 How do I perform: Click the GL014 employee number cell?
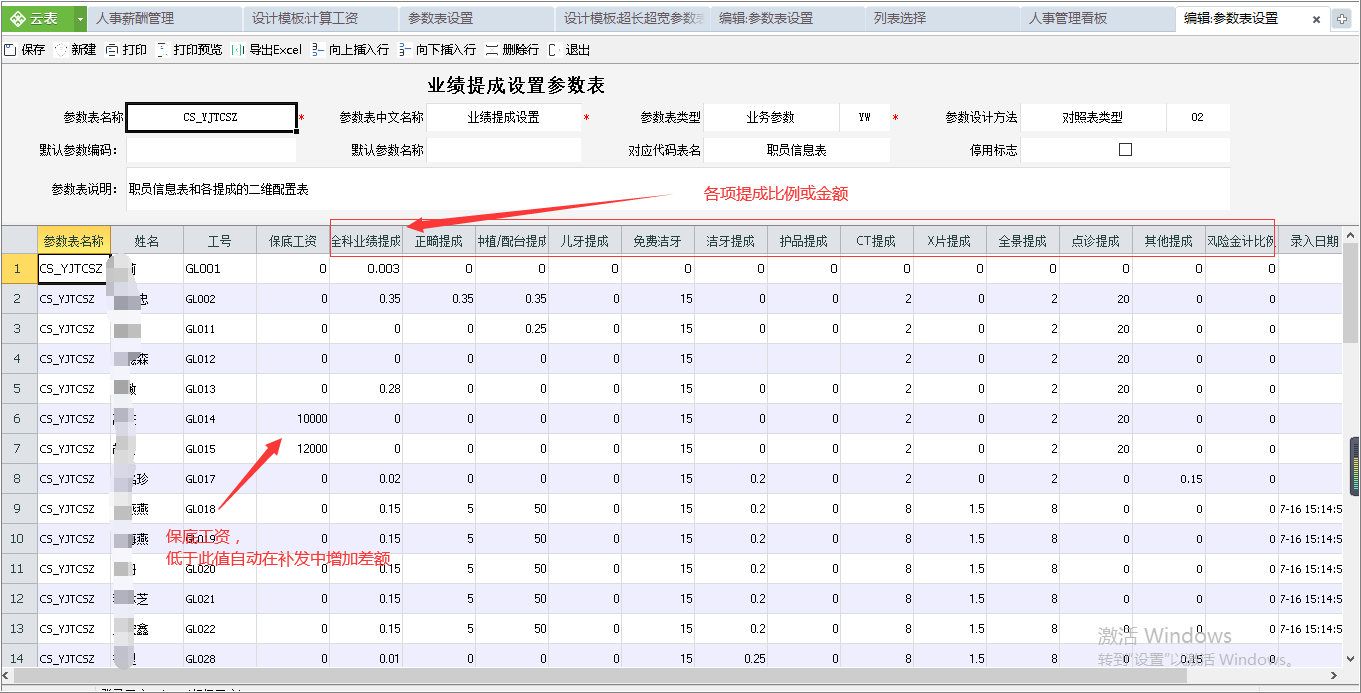tap(220, 419)
